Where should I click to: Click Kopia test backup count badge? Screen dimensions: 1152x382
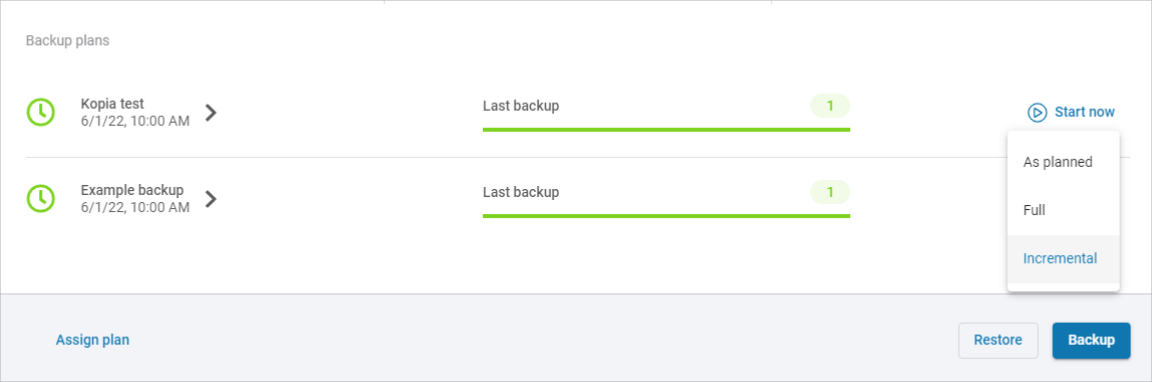pos(829,106)
